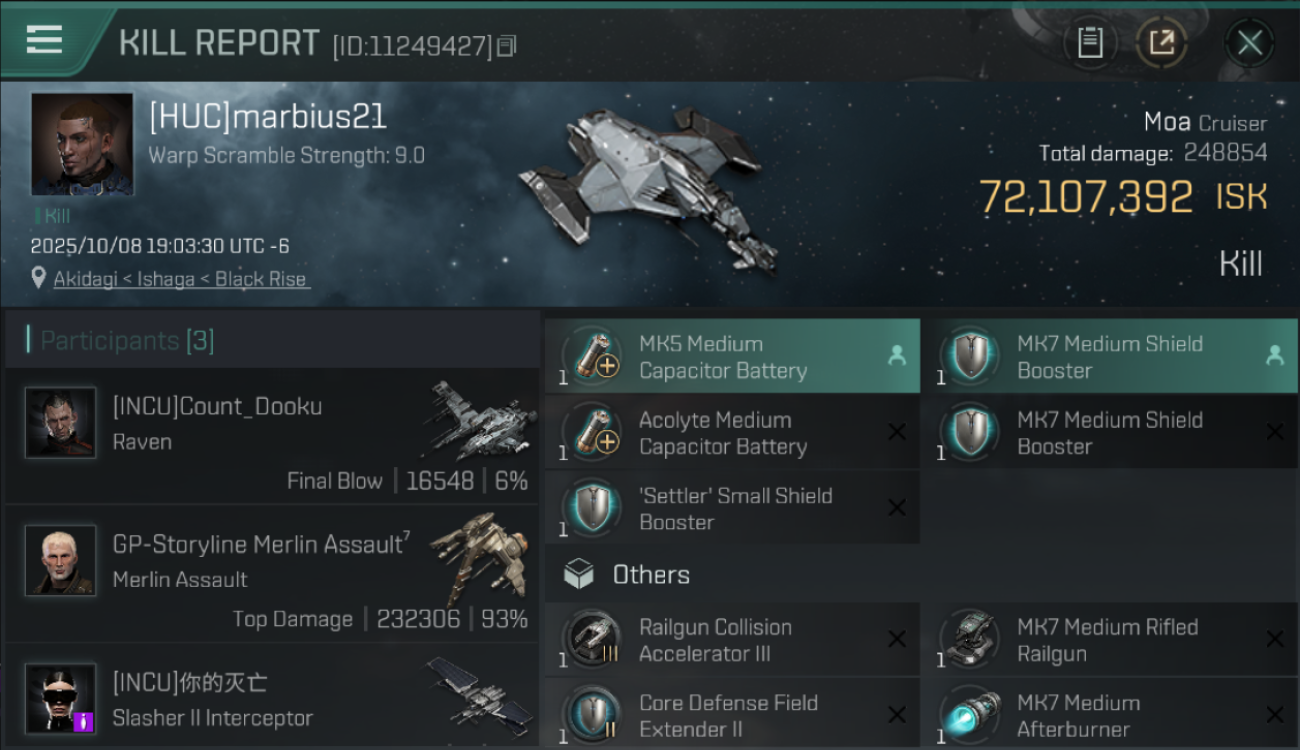This screenshot has height=750, width=1300.
Task: Open marbius21's pilot portrait
Action: (82, 144)
